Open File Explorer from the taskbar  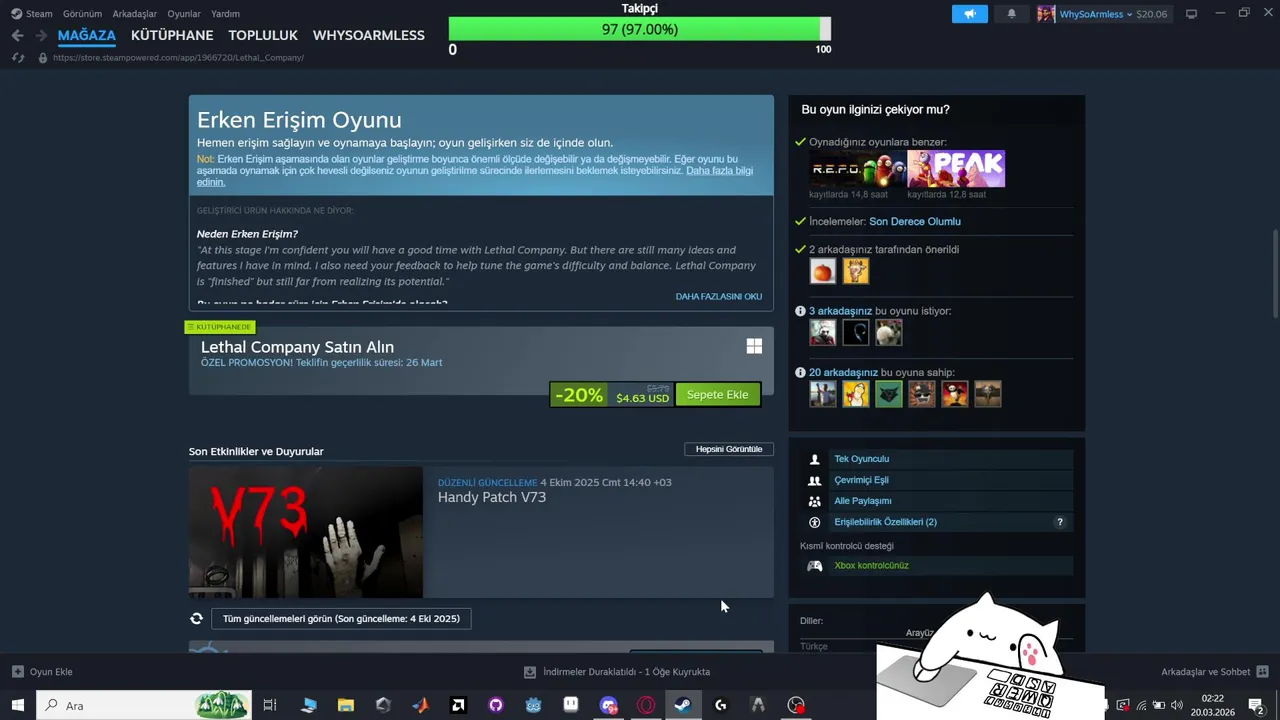tap(346, 705)
